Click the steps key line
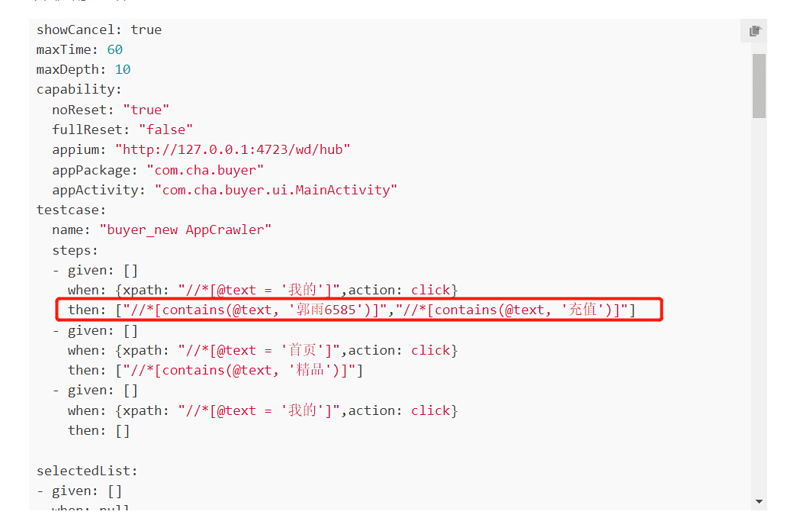The height and width of the screenshot is (531, 800). tap(74, 250)
